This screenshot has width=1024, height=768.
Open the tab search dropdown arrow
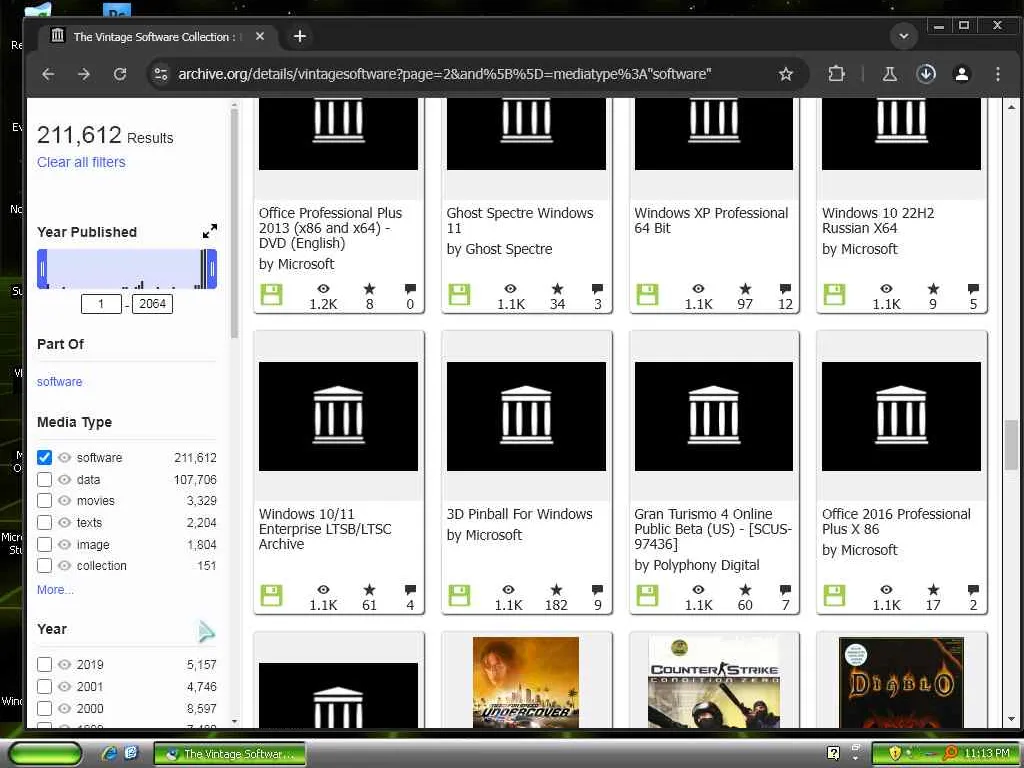click(904, 36)
